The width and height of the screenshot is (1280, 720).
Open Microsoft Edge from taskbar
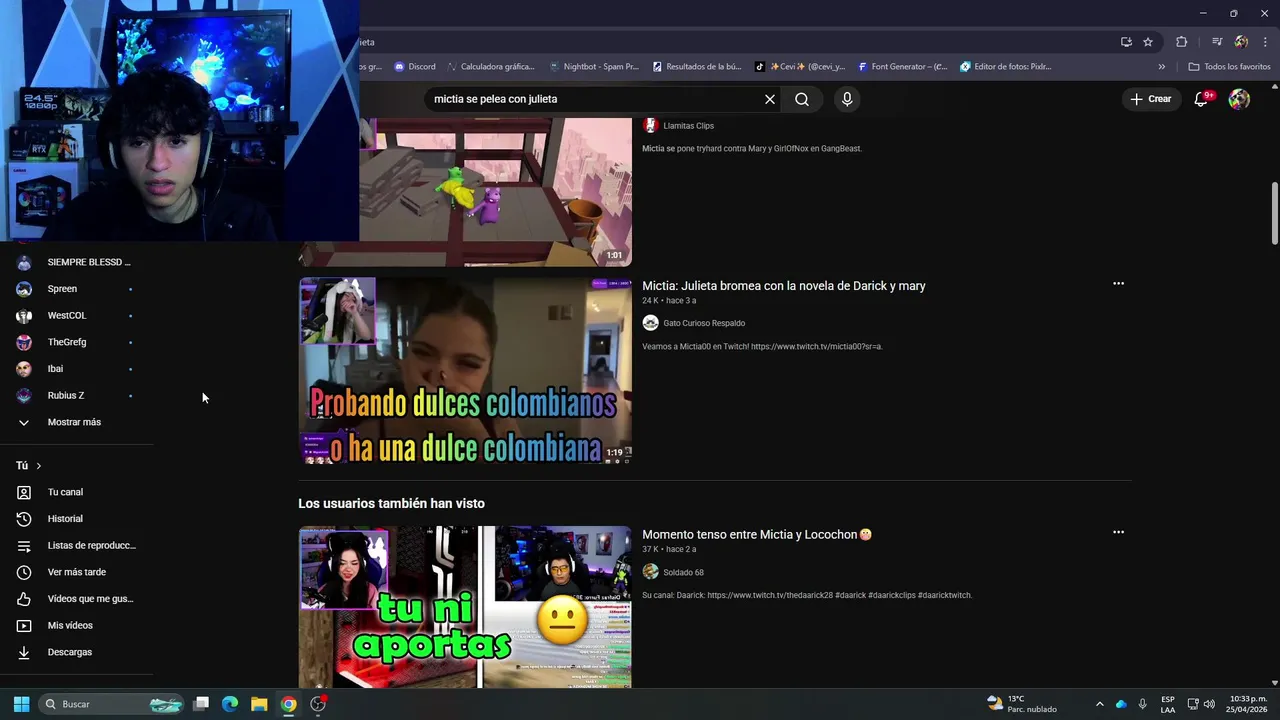(x=230, y=704)
